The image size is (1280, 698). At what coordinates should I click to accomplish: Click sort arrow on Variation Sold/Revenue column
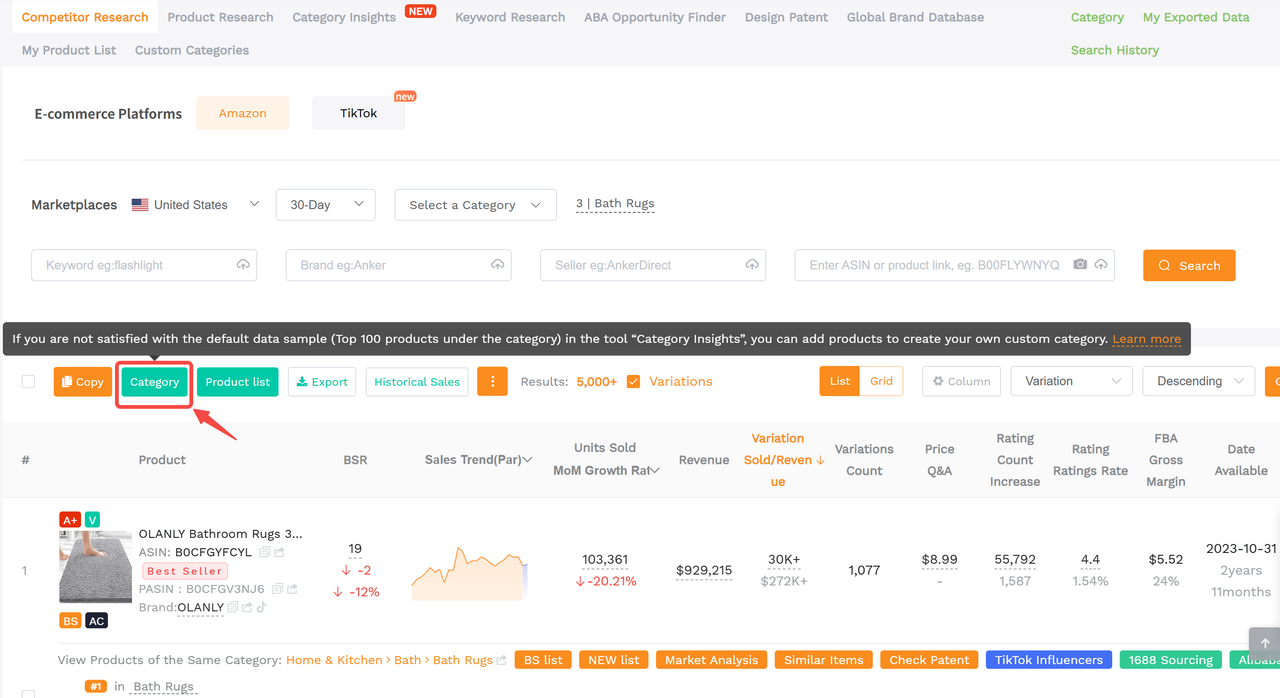point(820,460)
